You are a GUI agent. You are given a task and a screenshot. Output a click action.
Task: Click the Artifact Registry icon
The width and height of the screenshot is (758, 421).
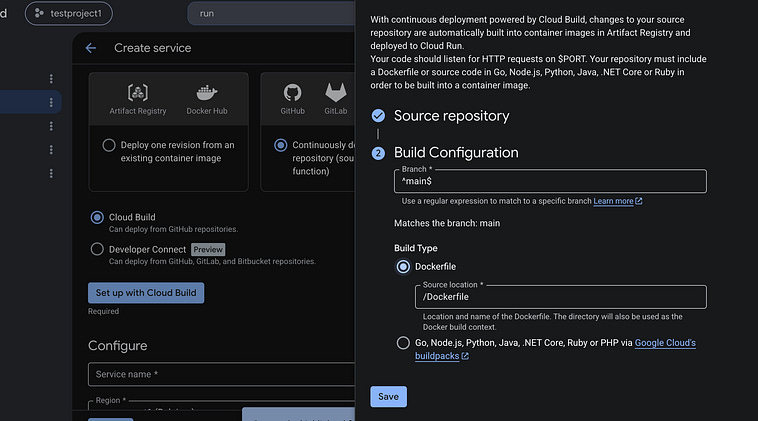coord(138,92)
